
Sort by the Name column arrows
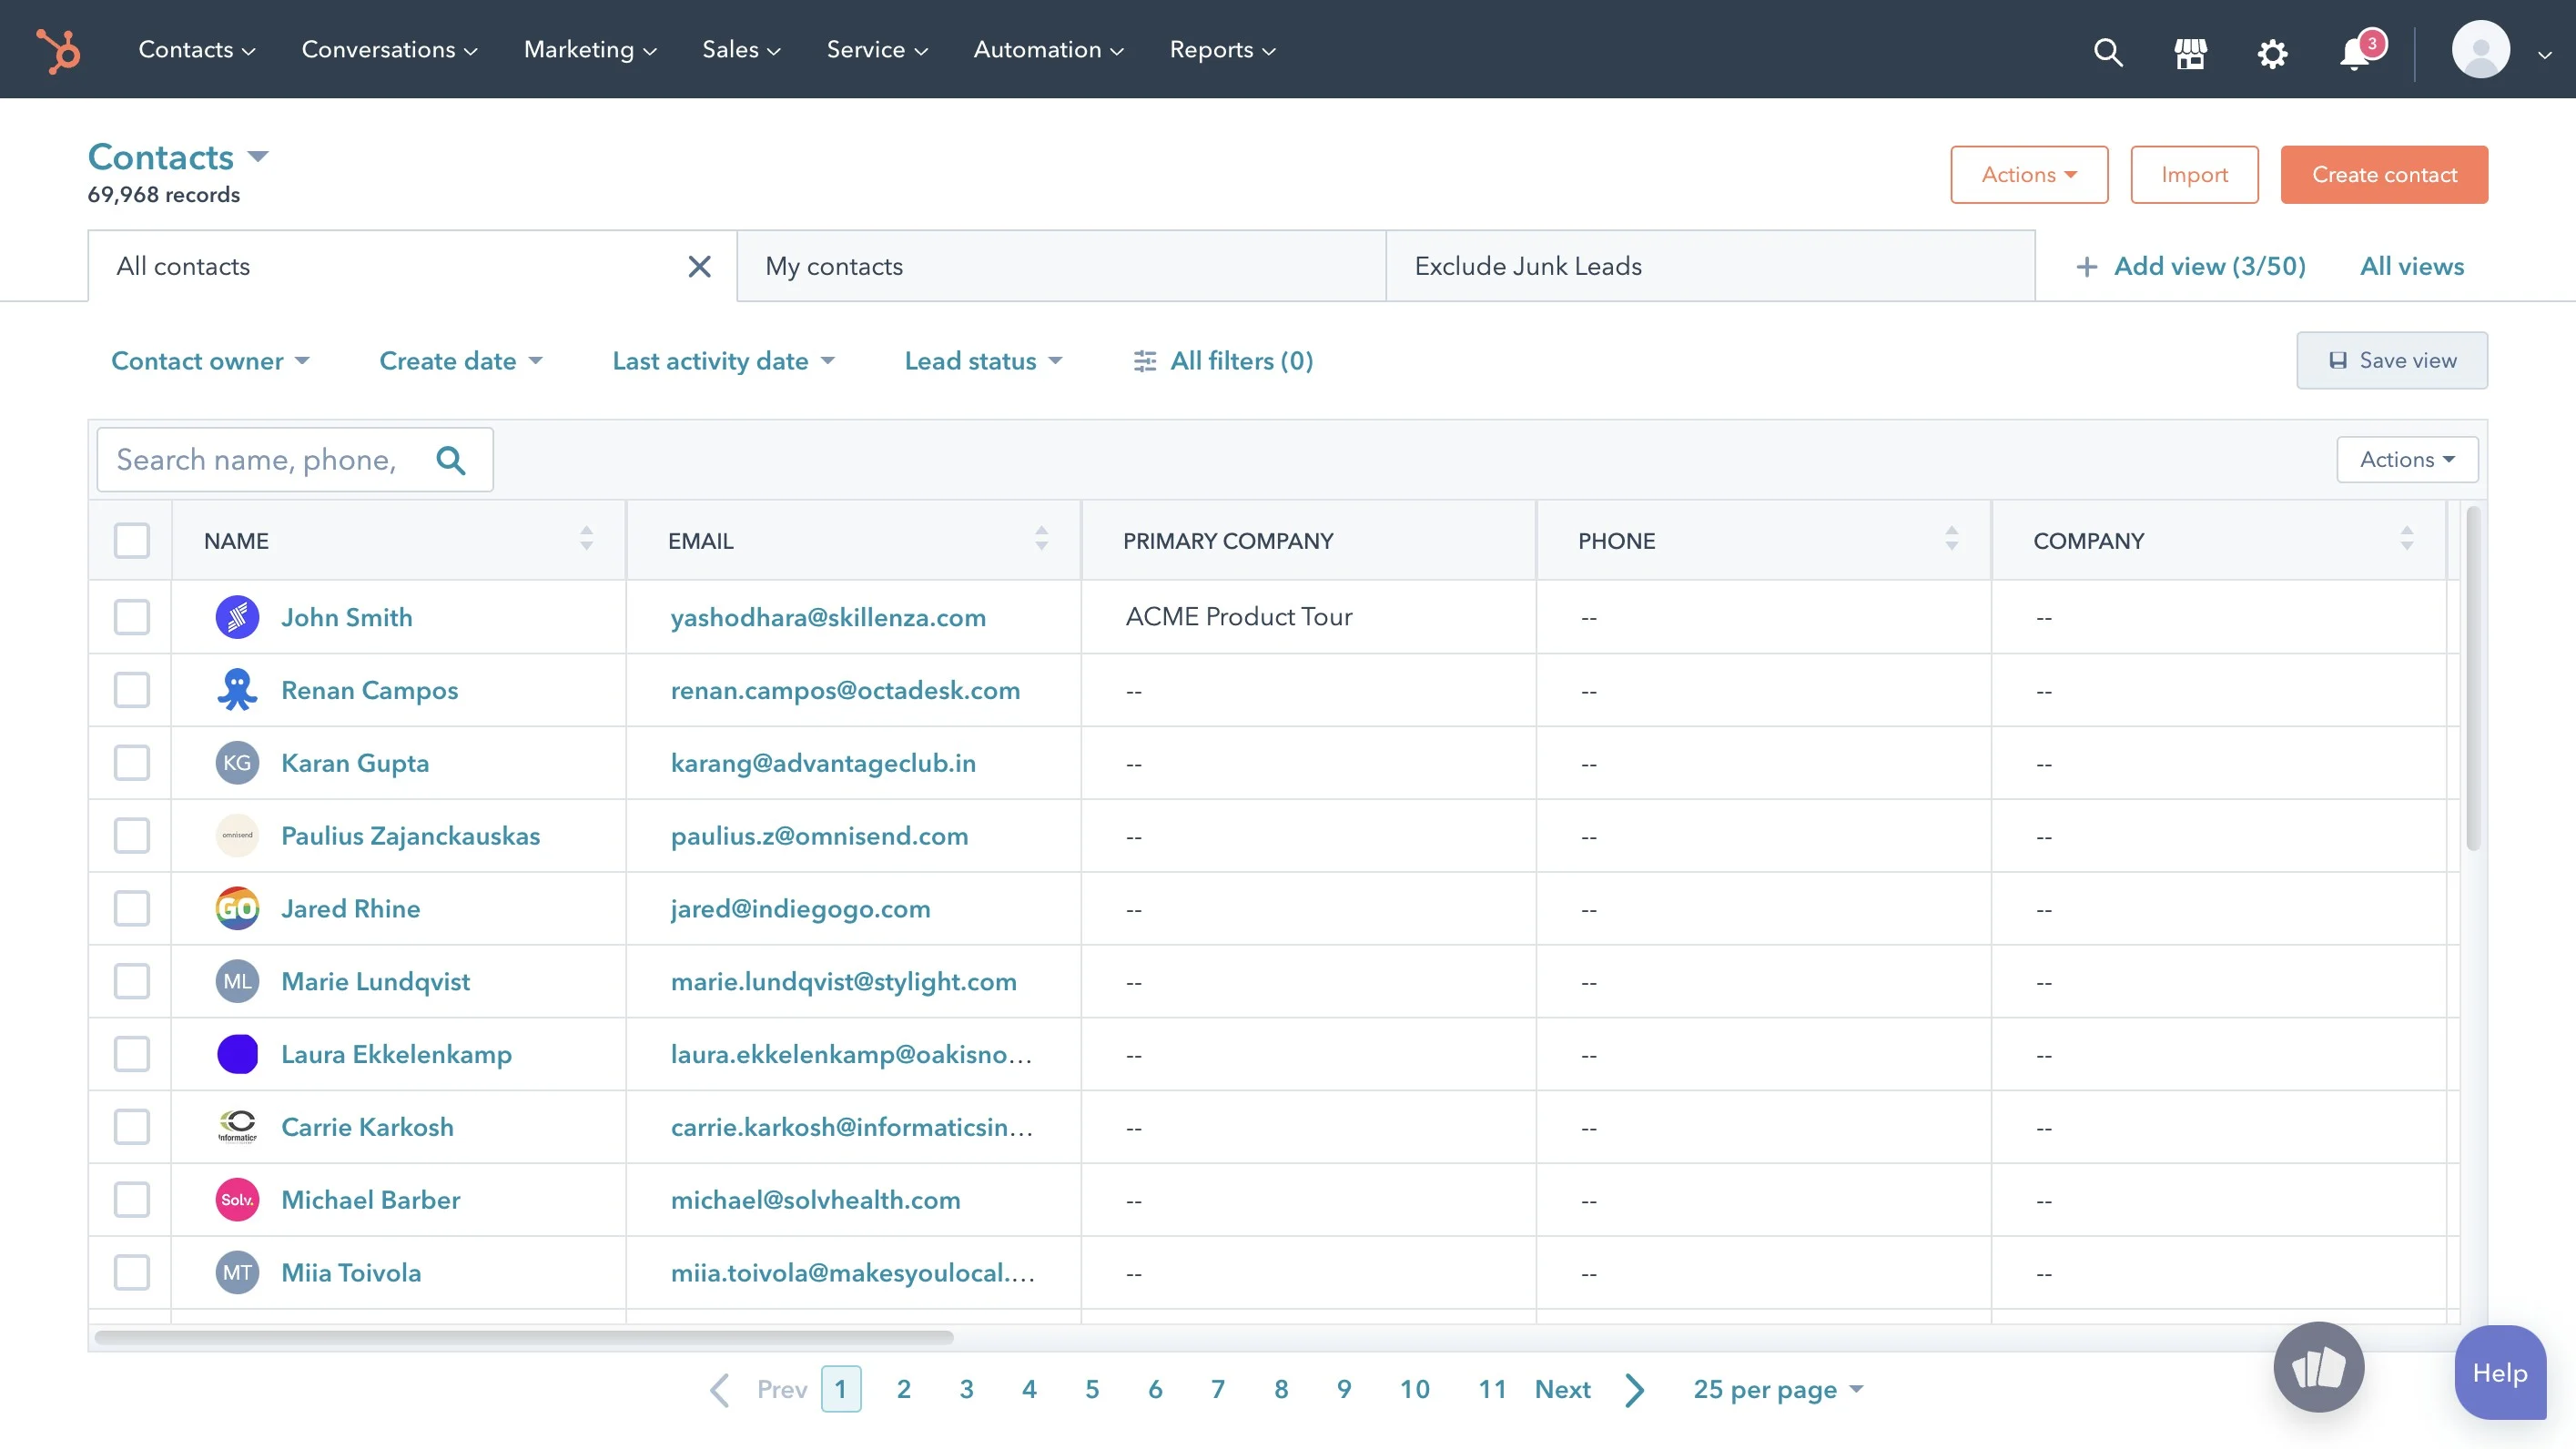tap(587, 538)
